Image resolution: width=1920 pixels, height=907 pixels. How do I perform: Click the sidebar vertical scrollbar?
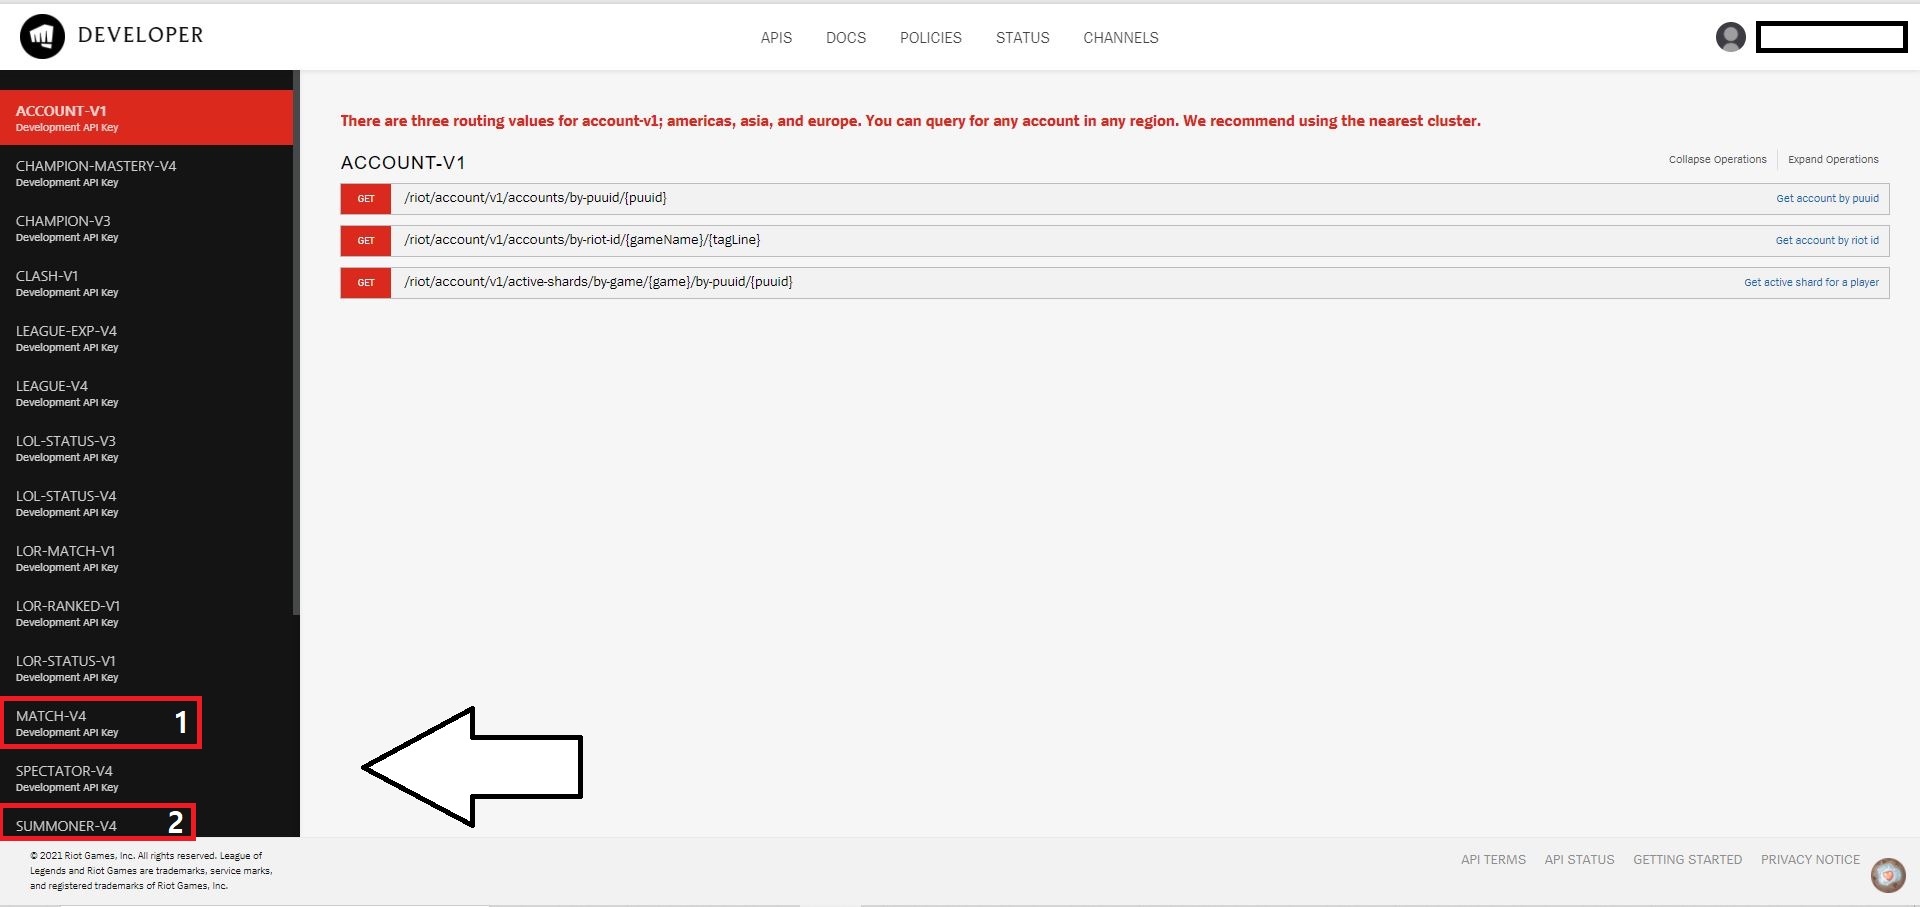click(296, 342)
